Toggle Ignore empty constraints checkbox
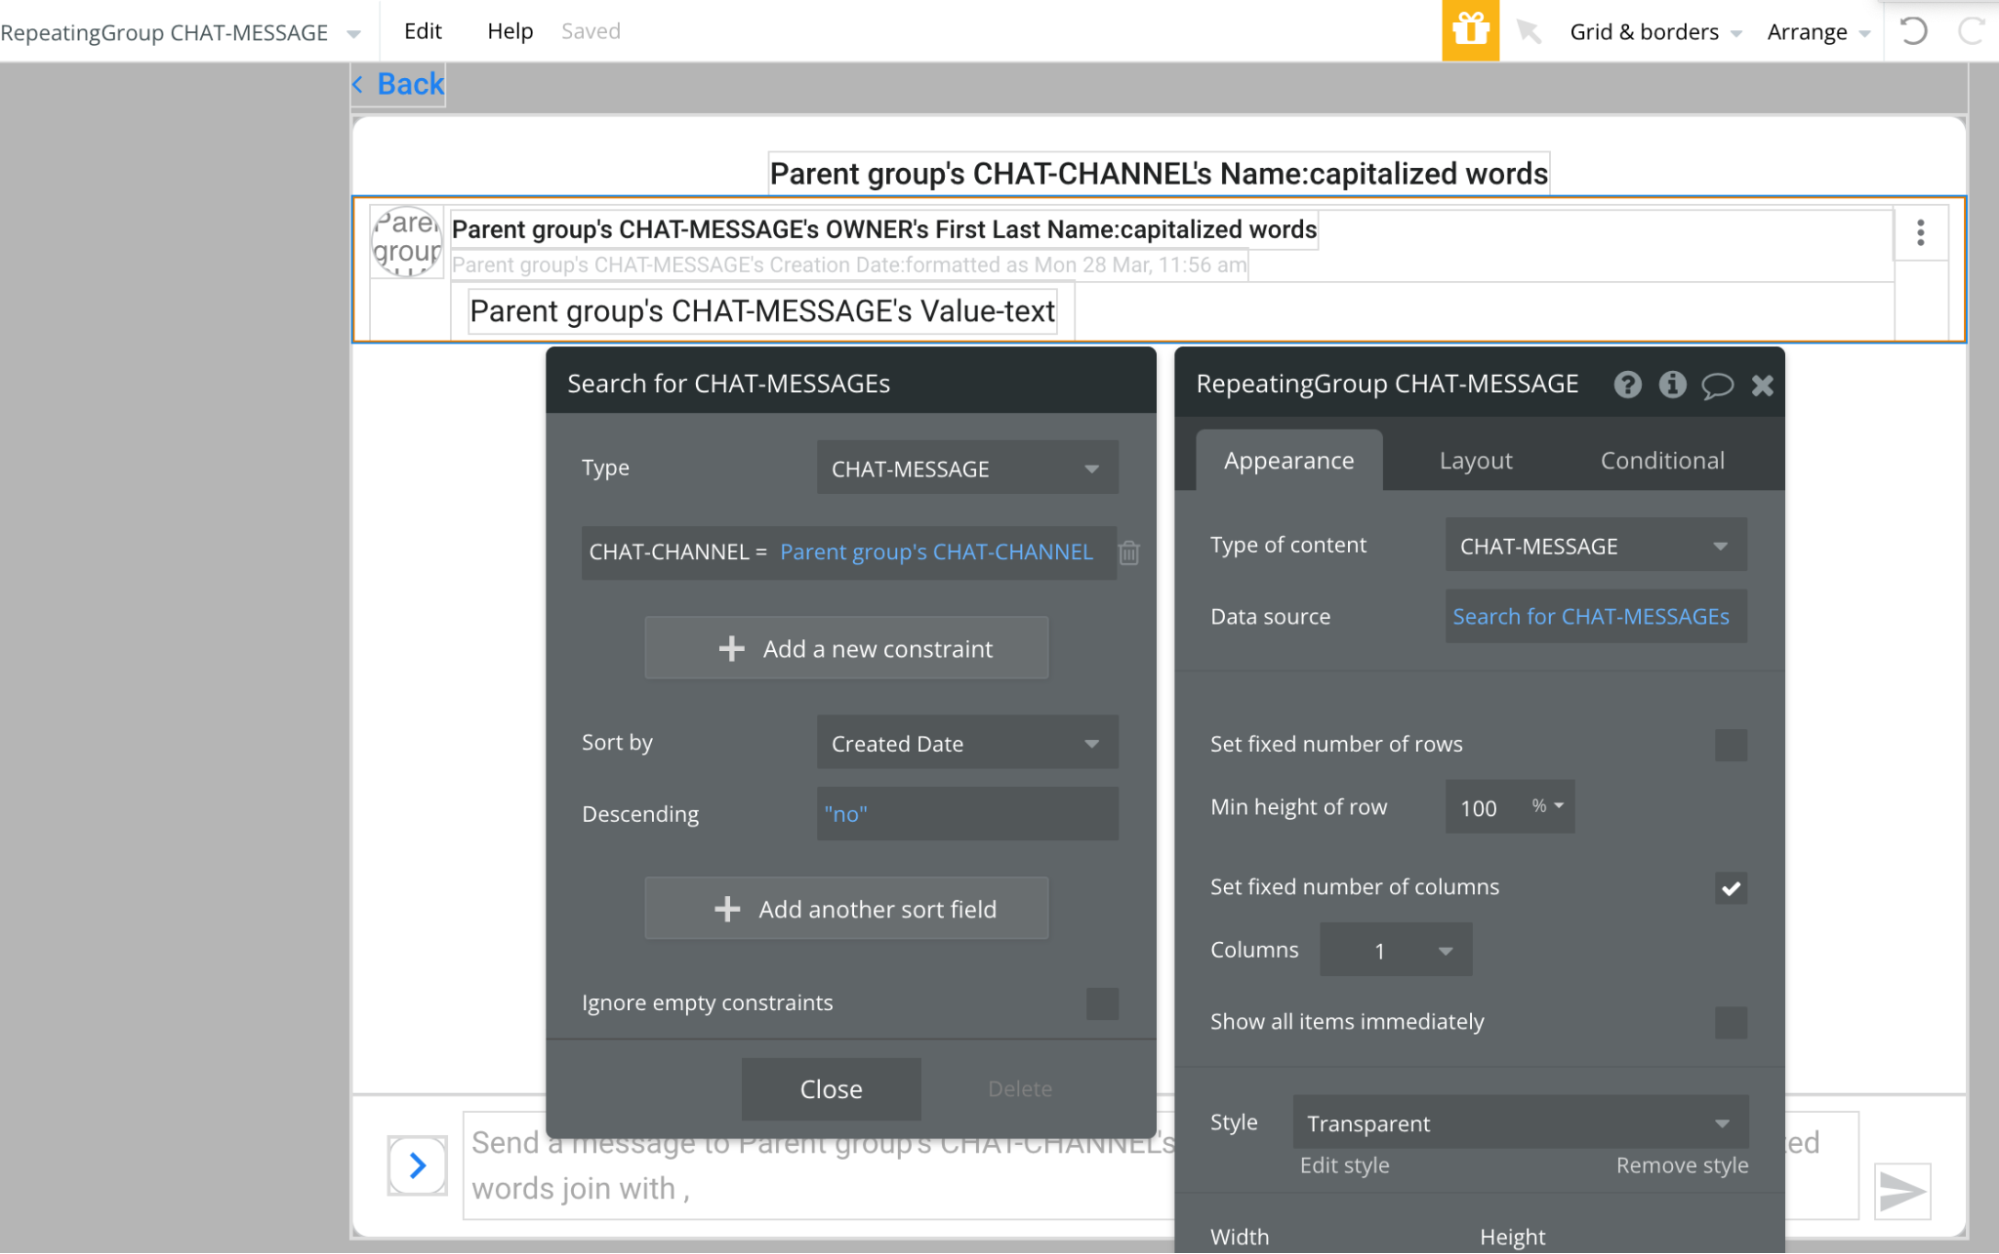Image resolution: width=1999 pixels, height=1254 pixels. [1102, 1003]
